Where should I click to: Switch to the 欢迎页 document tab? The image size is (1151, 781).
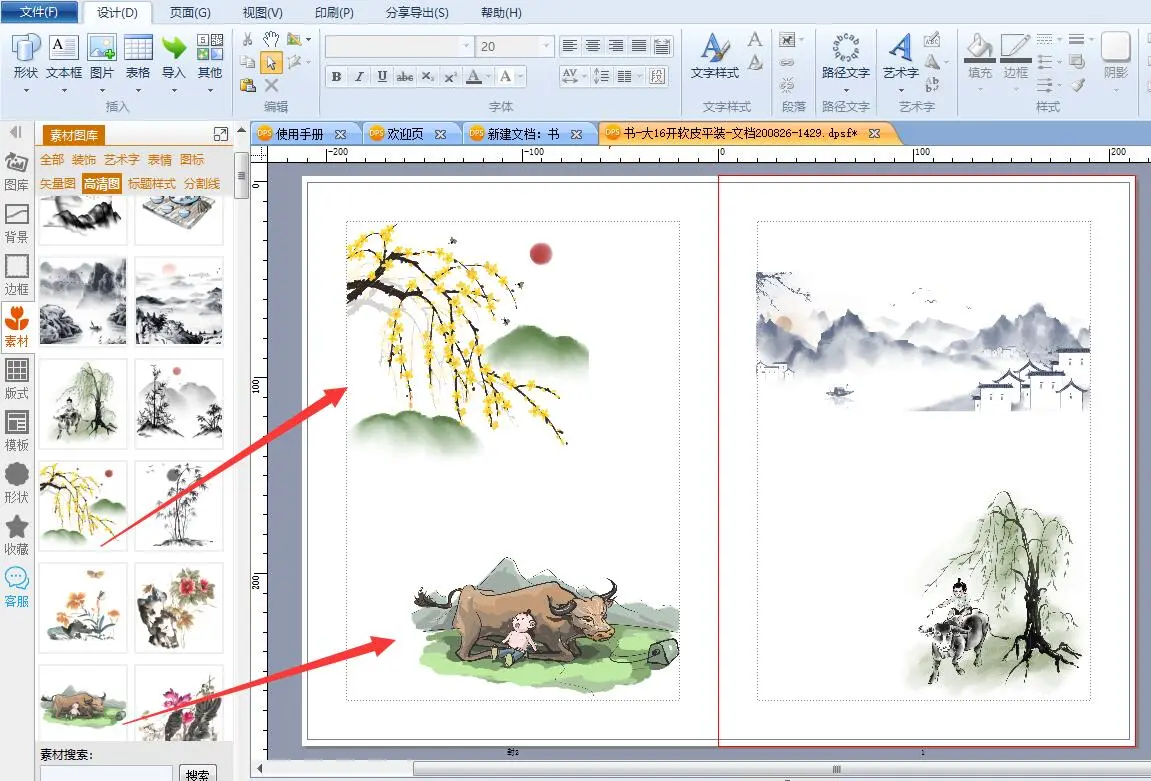coord(405,133)
